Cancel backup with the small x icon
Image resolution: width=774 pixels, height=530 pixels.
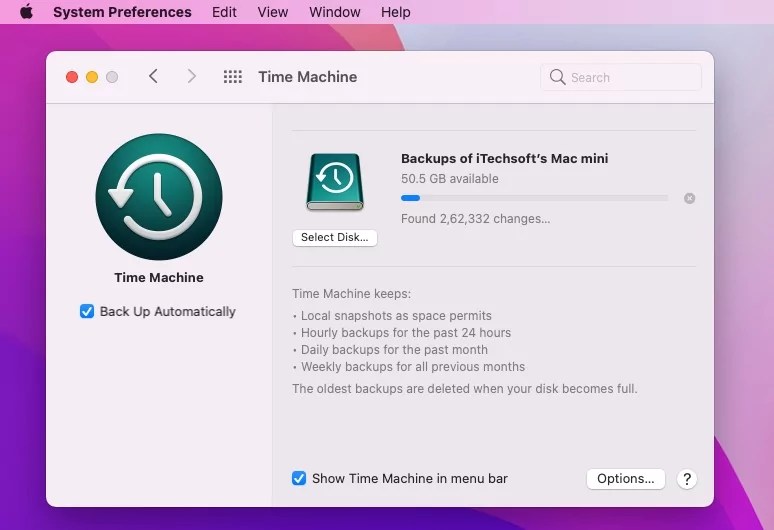pyautogui.click(x=690, y=198)
